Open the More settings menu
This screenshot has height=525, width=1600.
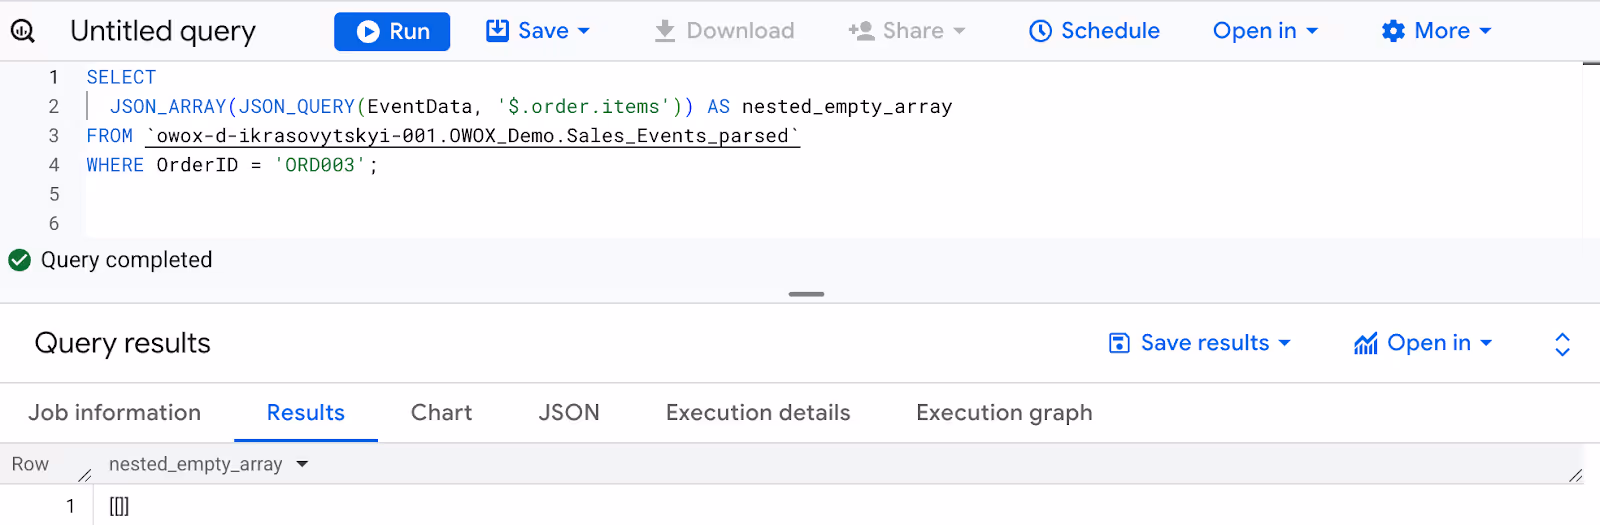[1436, 31]
